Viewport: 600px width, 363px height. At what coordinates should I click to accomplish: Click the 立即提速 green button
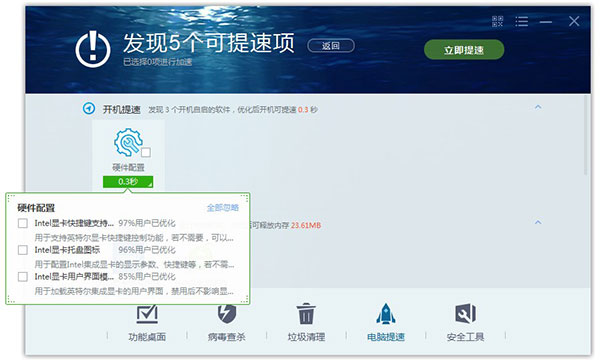click(x=464, y=50)
